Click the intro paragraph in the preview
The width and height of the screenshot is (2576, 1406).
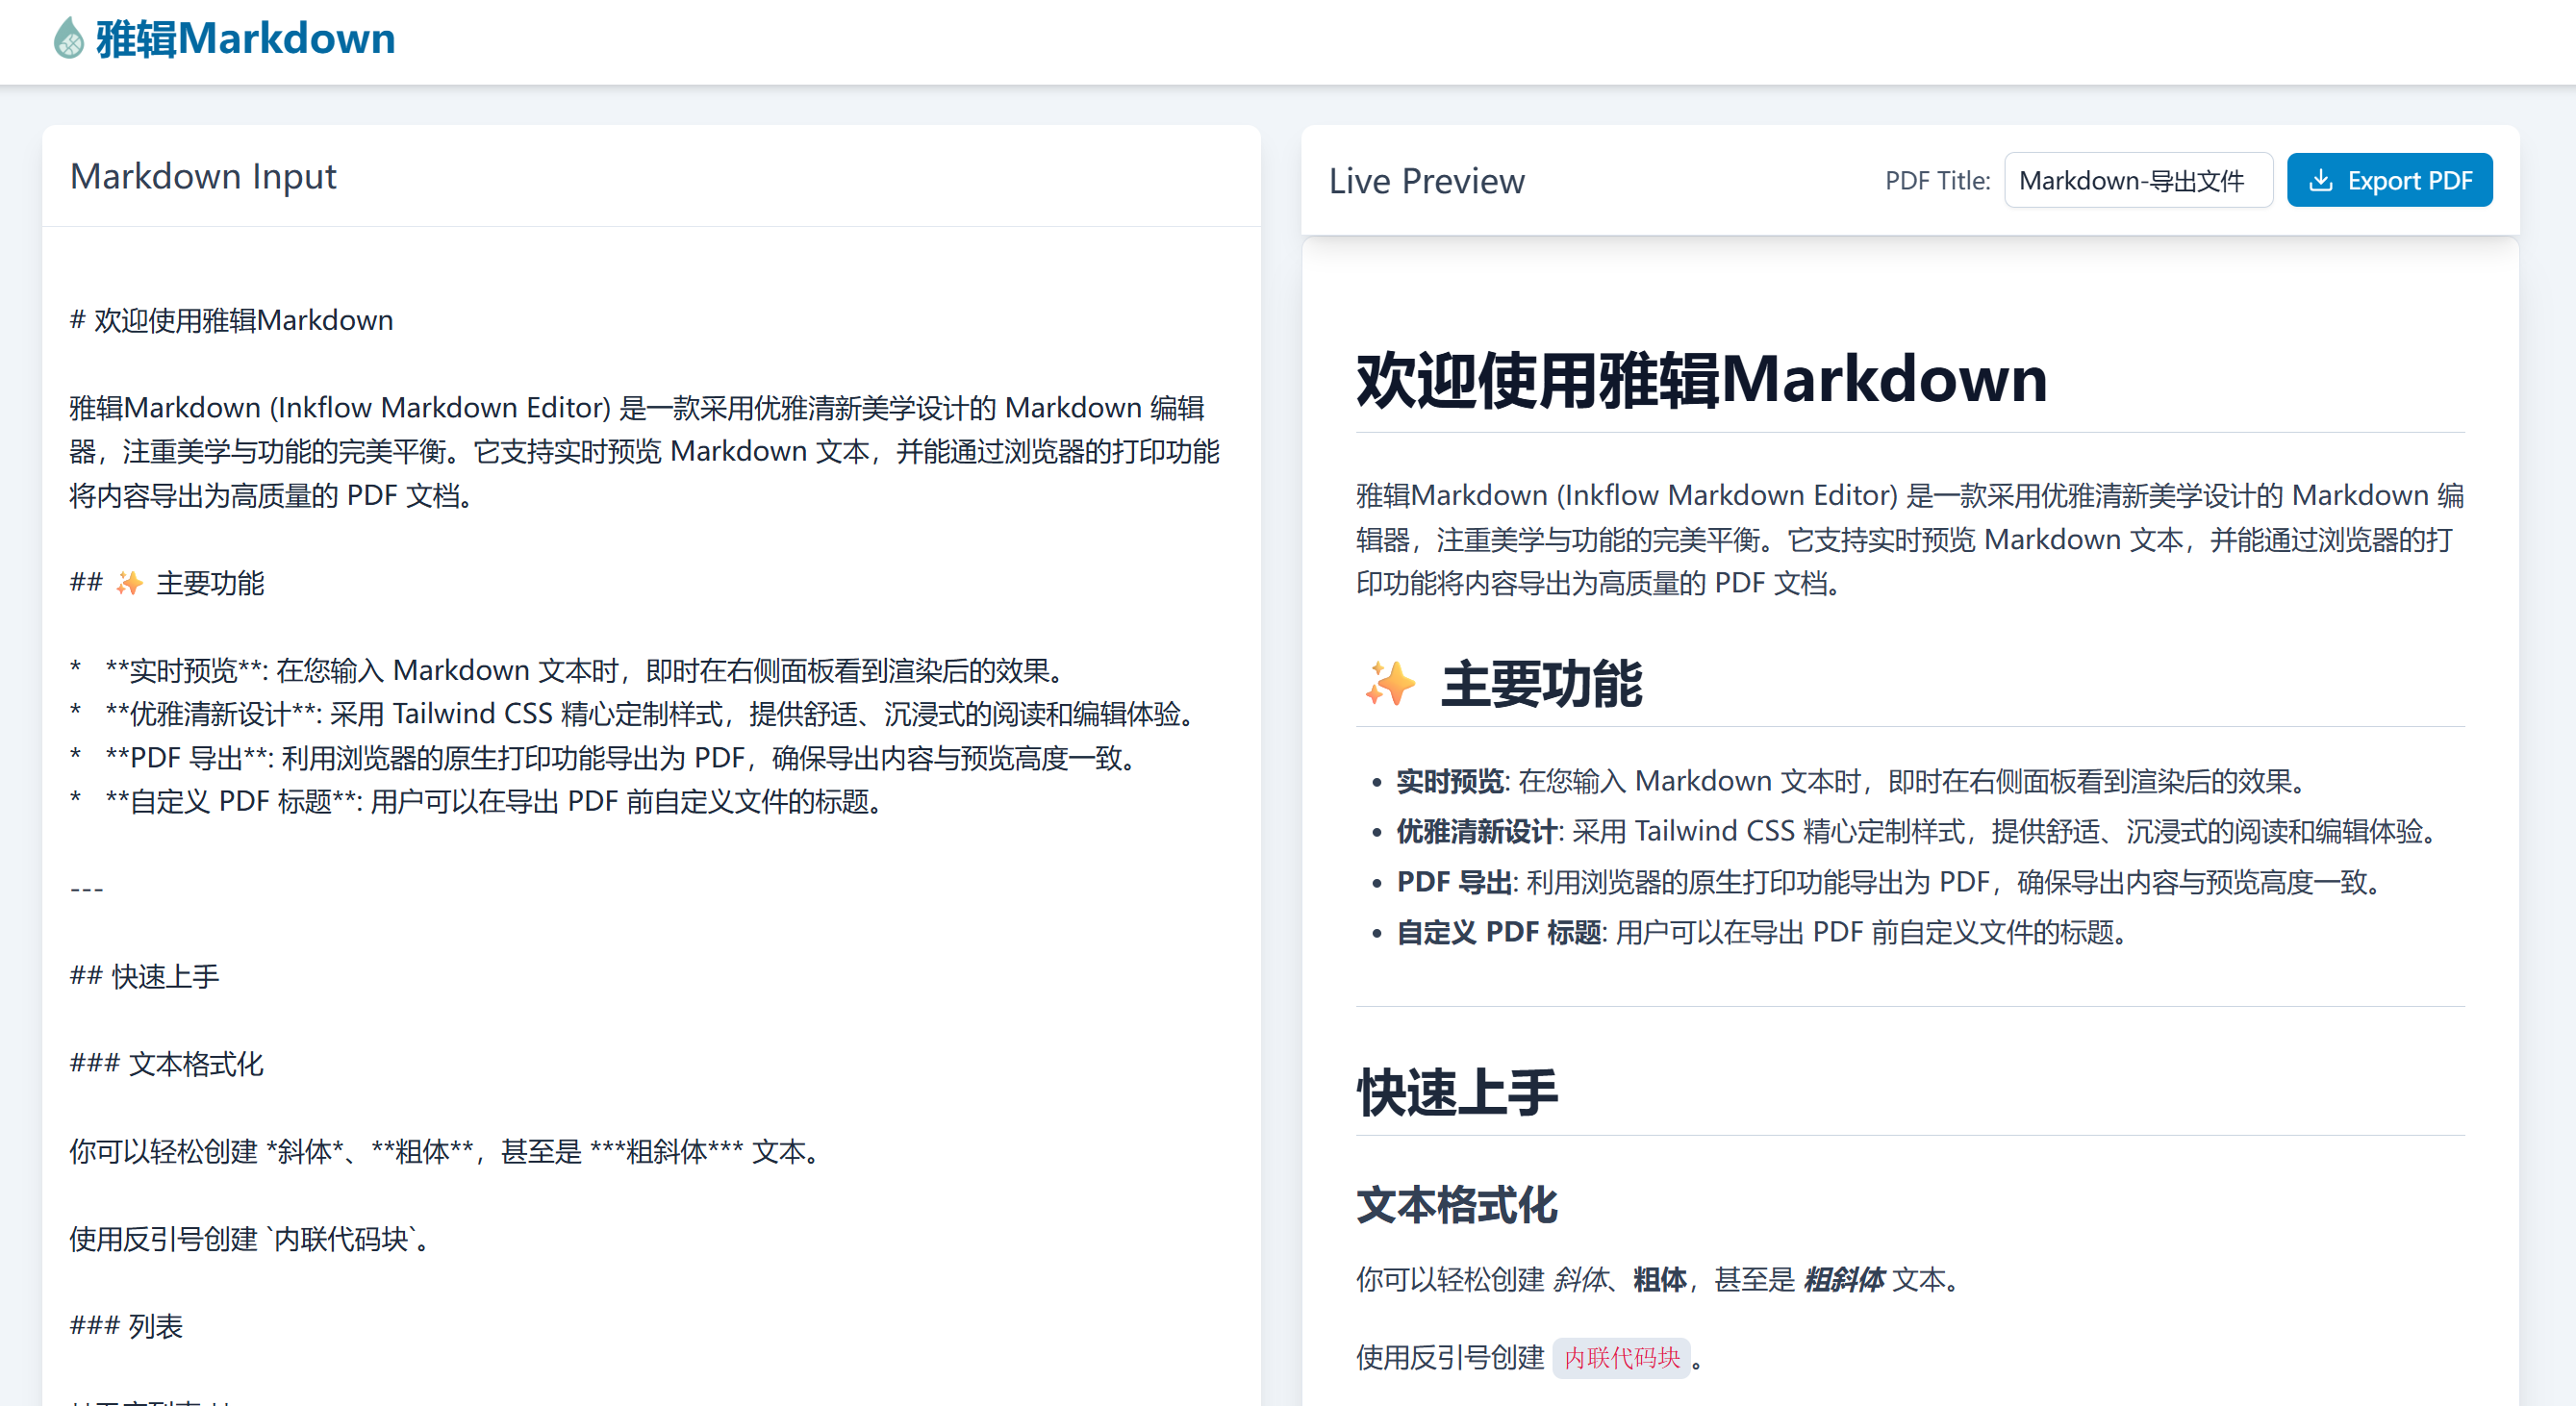pos(1910,539)
